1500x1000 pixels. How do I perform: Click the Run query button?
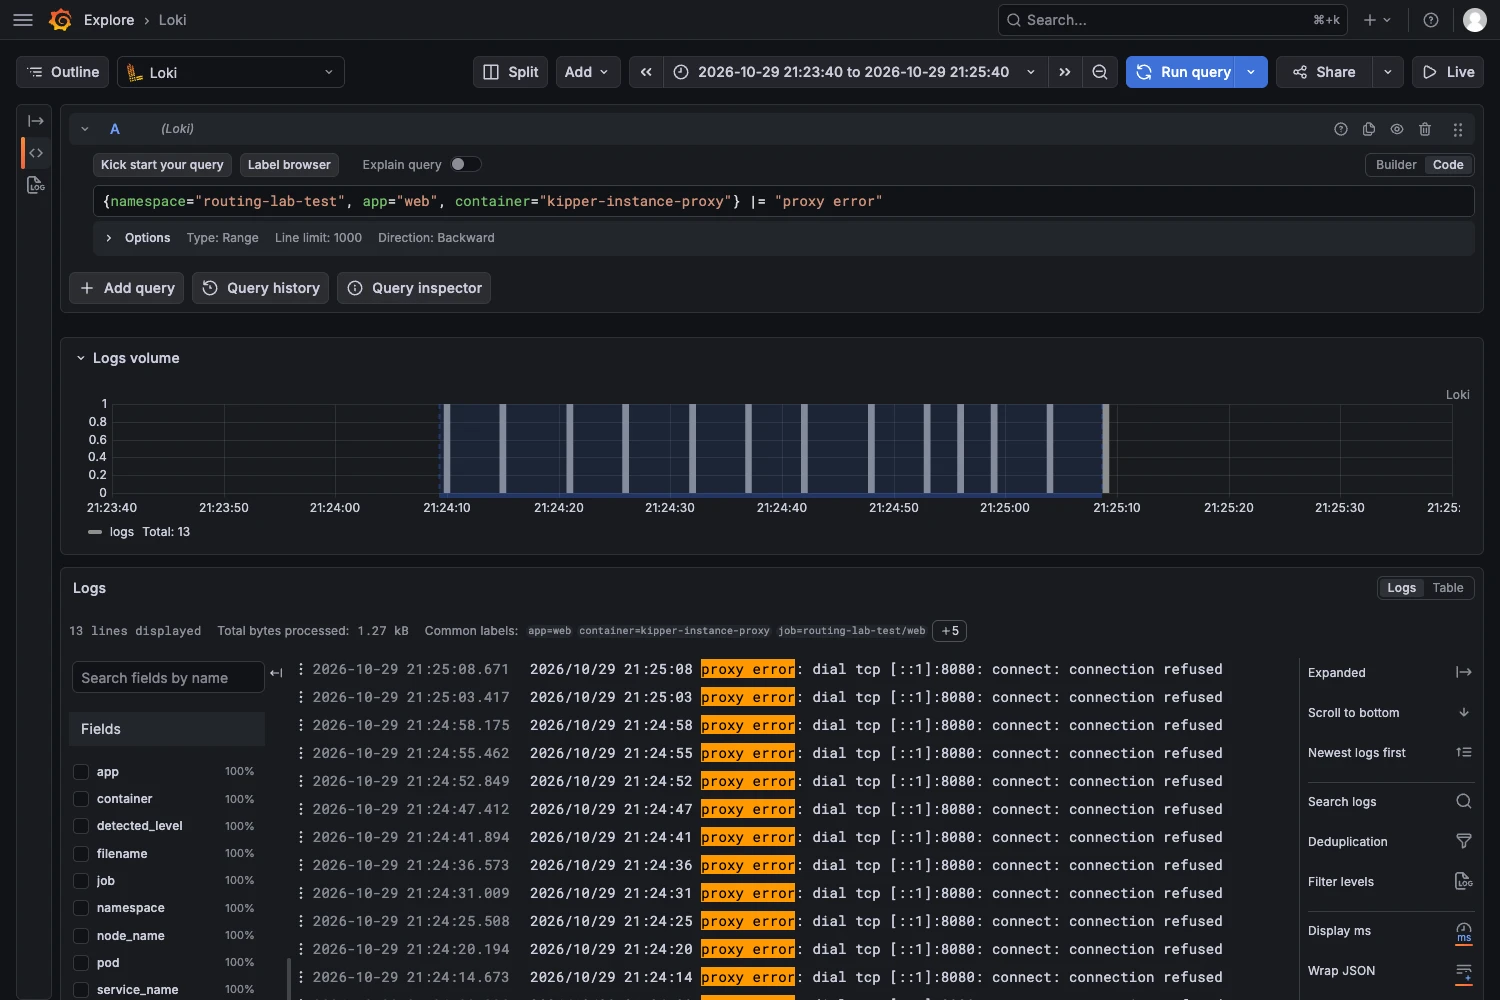[x=1183, y=72]
